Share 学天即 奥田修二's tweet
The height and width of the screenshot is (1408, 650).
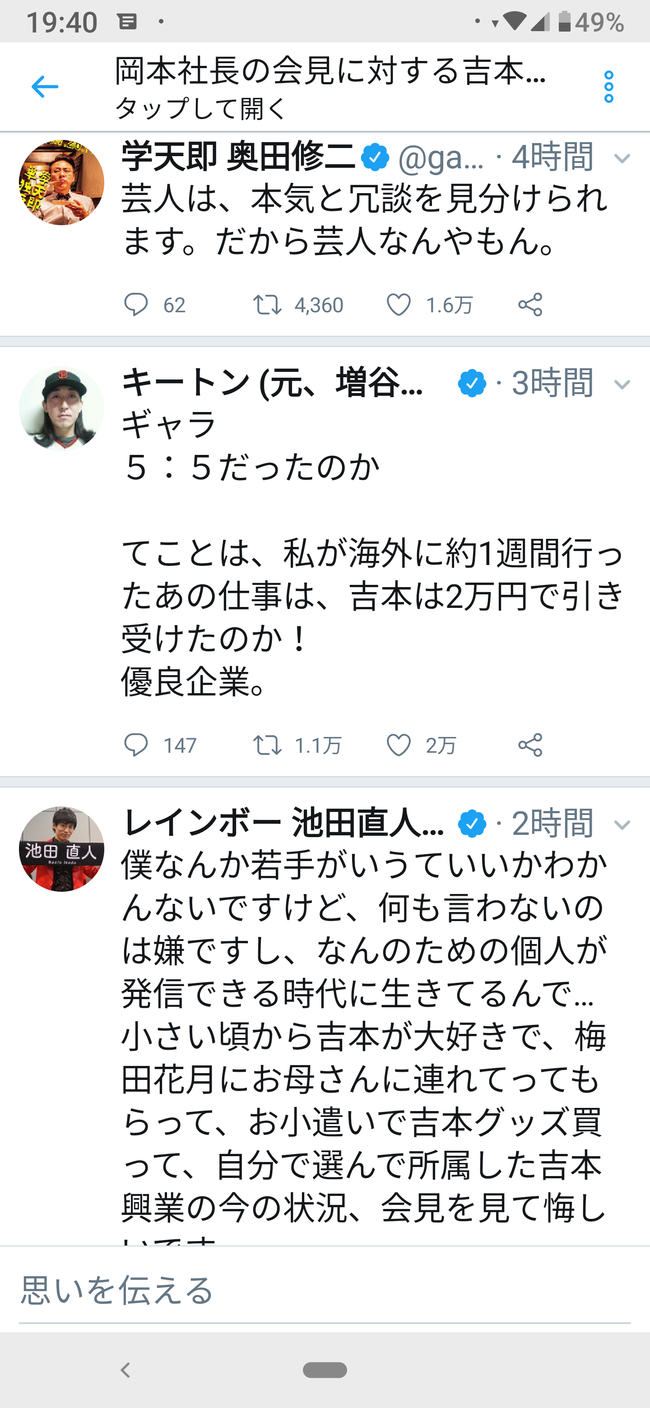tap(530, 305)
